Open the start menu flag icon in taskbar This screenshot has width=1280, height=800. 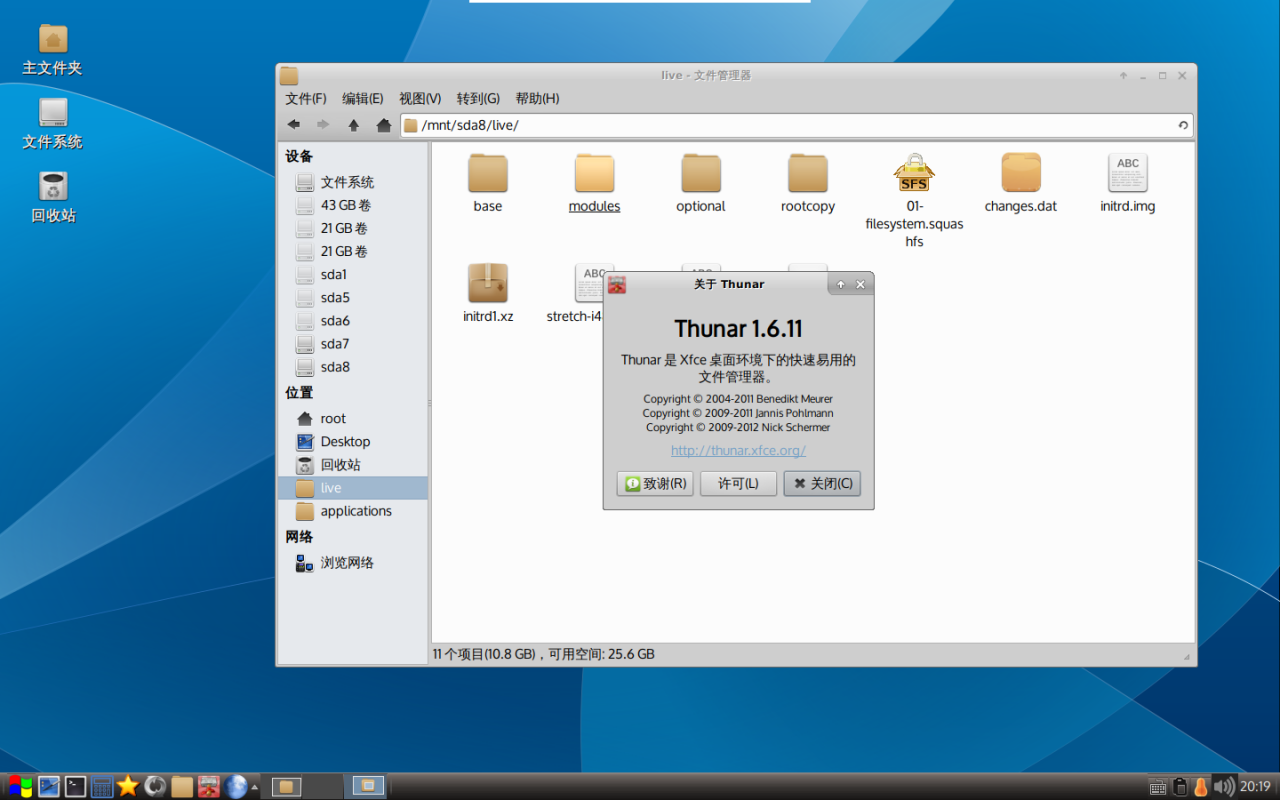[20, 786]
